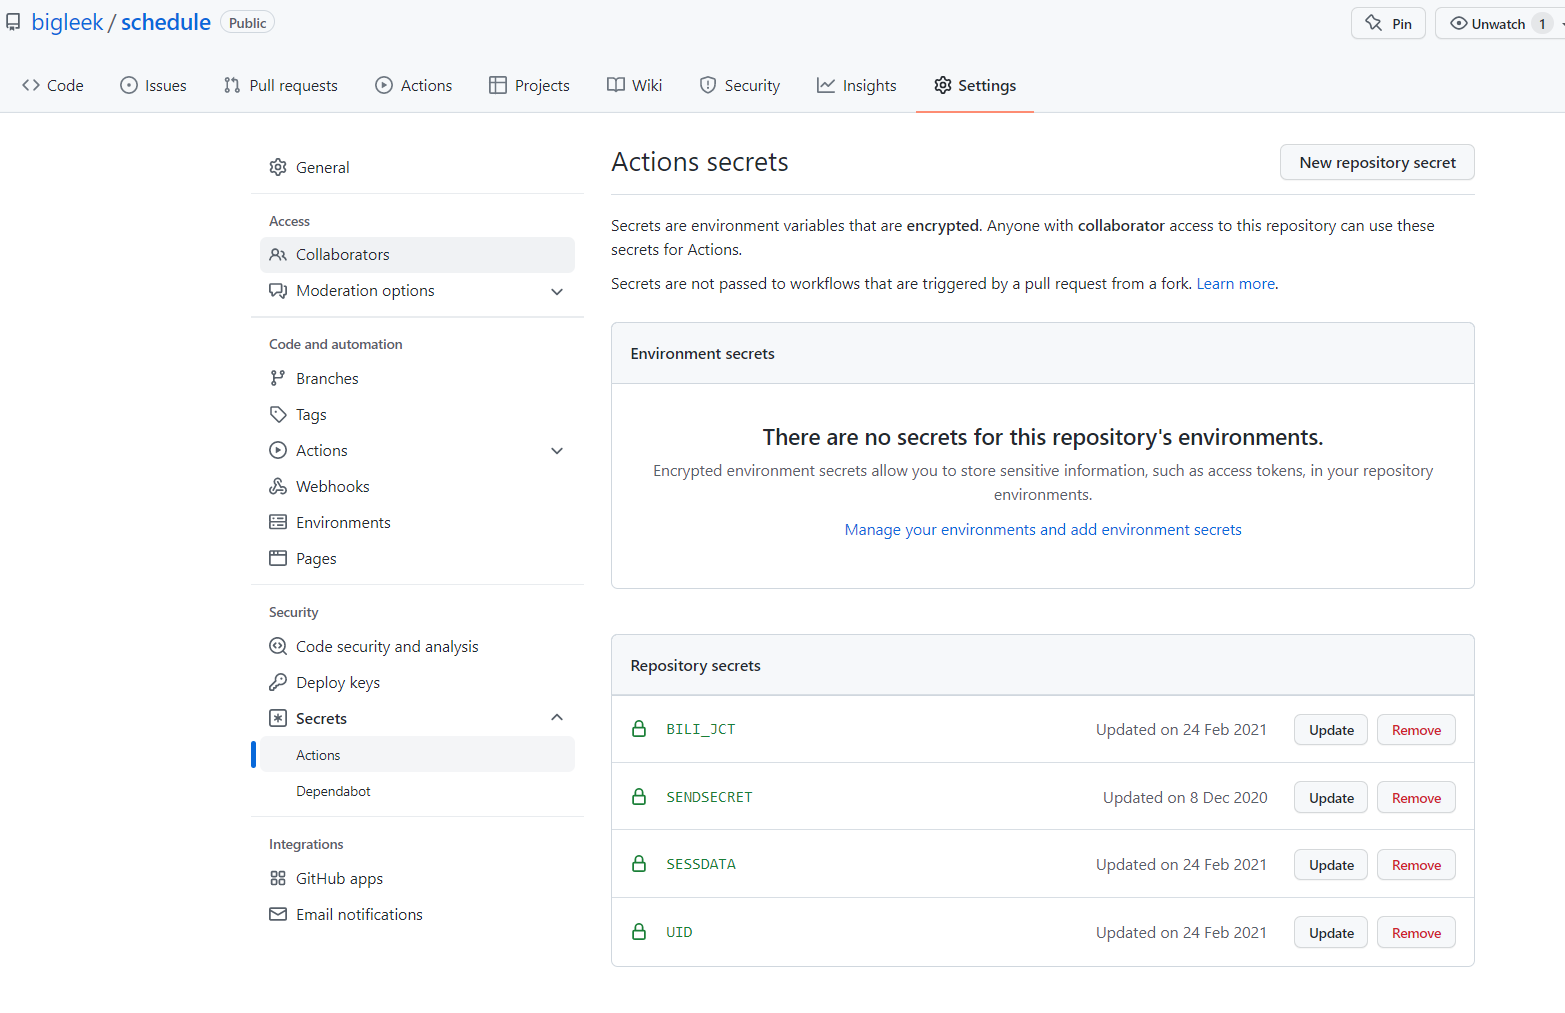Click the SESSDATA secret name

(x=701, y=864)
